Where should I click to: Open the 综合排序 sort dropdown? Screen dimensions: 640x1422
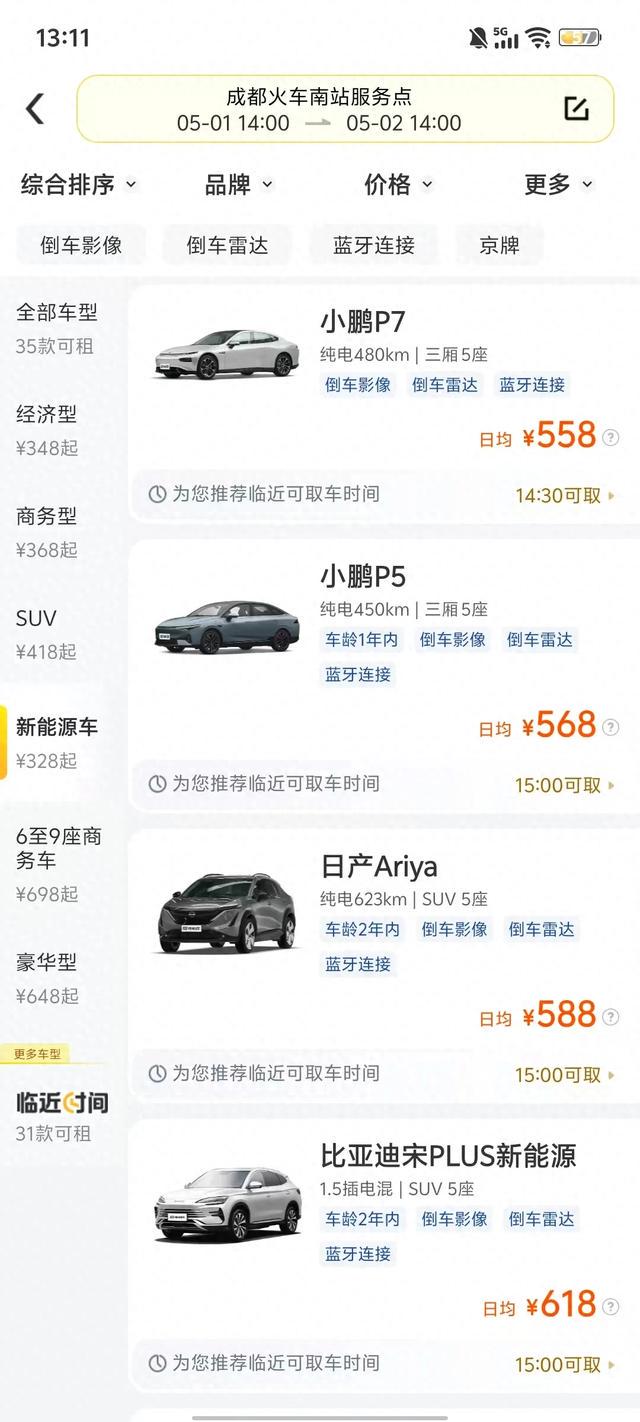(x=78, y=184)
